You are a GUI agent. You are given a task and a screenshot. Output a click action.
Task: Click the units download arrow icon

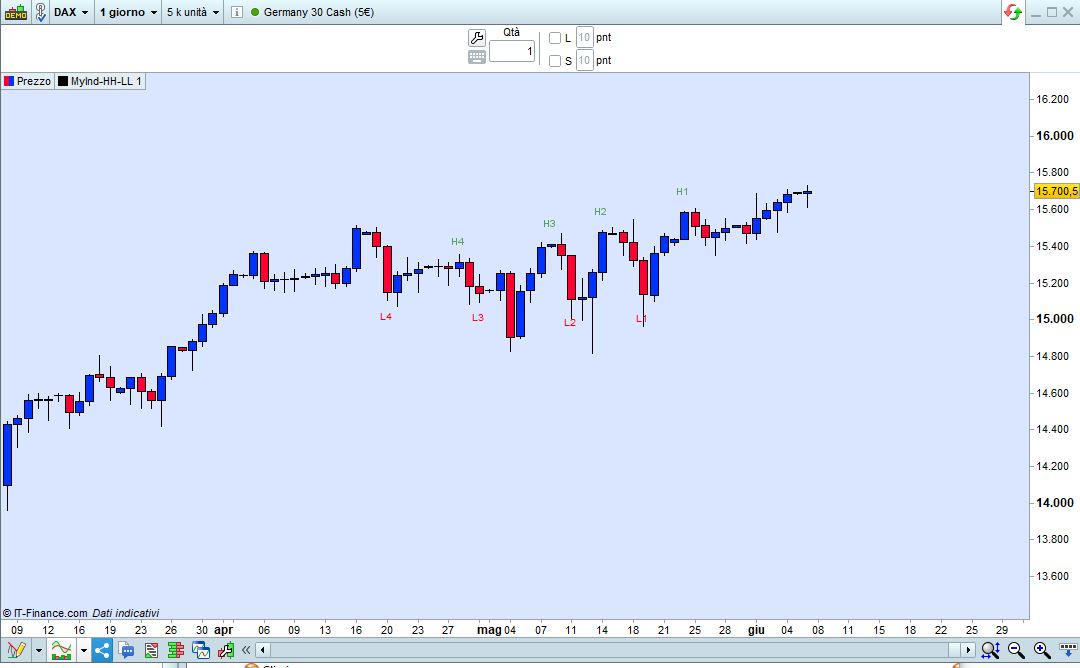click(x=1068, y=649)
